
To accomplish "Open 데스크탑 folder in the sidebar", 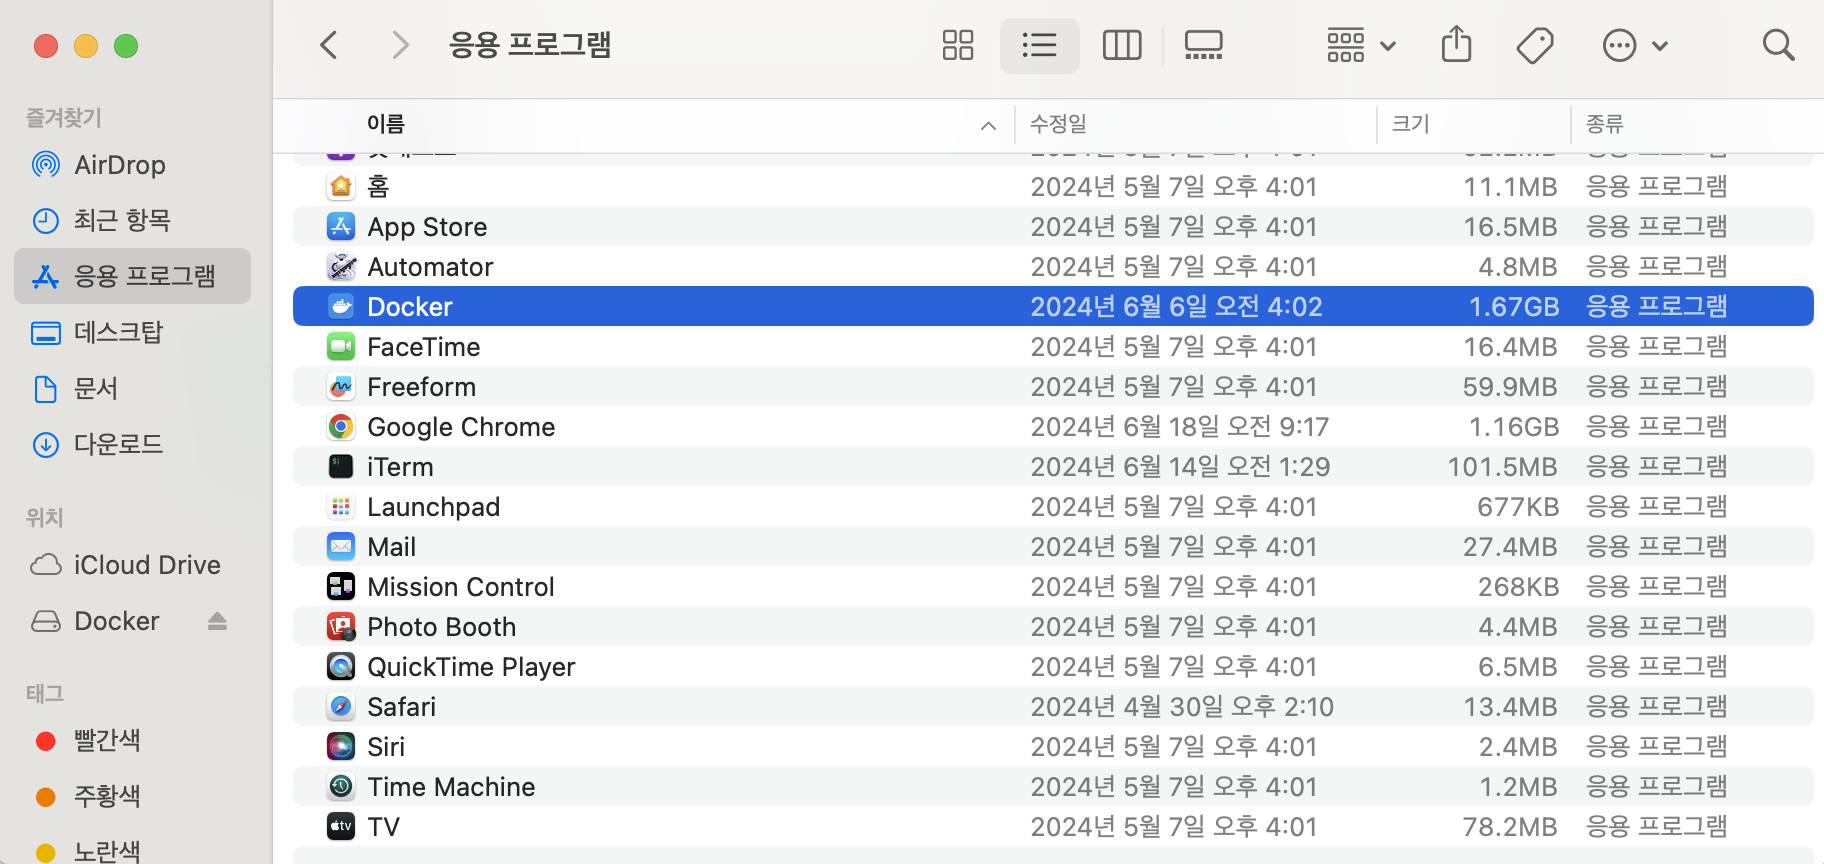I will tap(132, 332).
